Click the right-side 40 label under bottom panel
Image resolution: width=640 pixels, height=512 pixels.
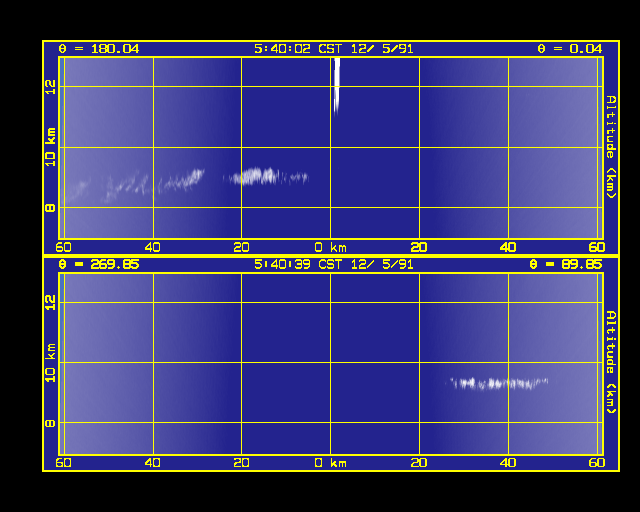tap(508, 463)
